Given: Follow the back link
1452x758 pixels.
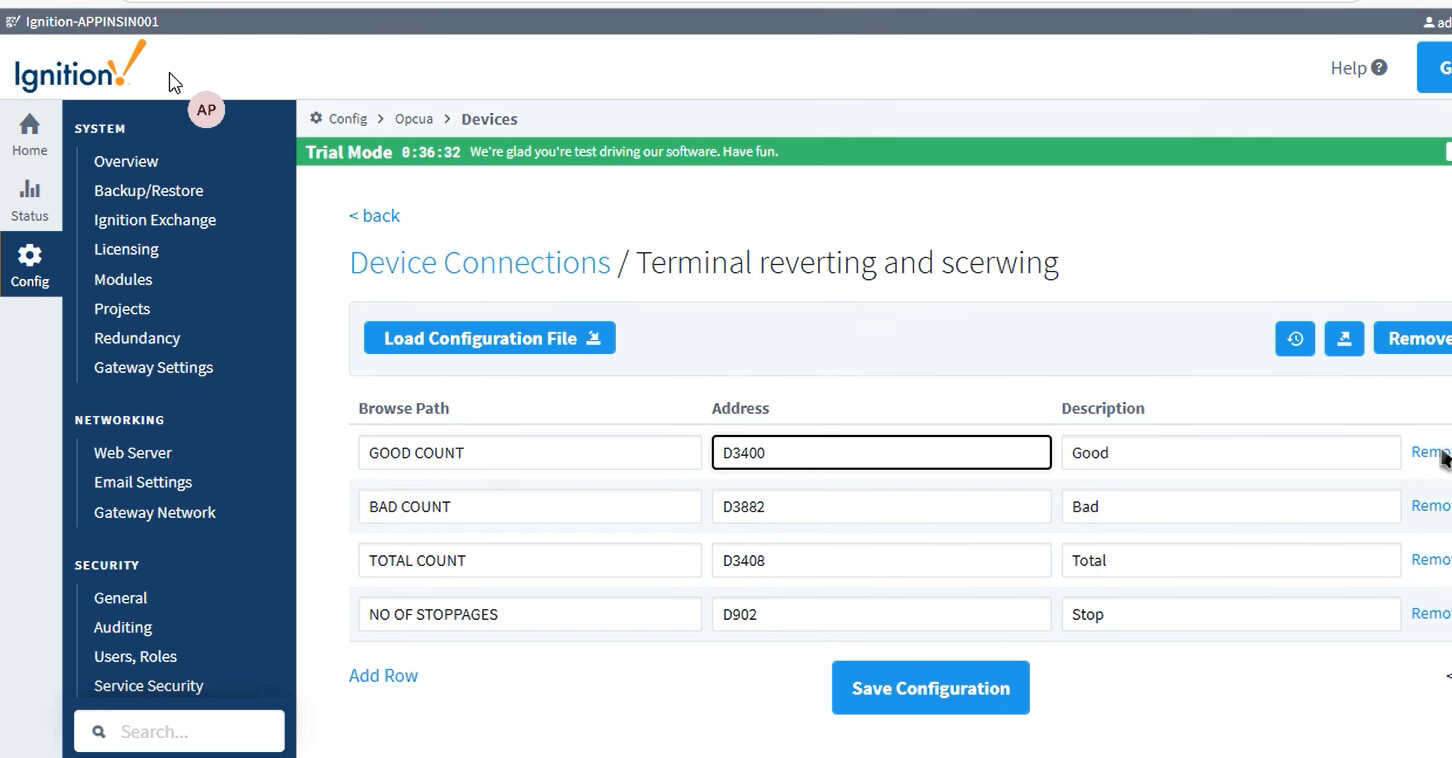Looking at the screenshot, I should (x=374, y=216).
